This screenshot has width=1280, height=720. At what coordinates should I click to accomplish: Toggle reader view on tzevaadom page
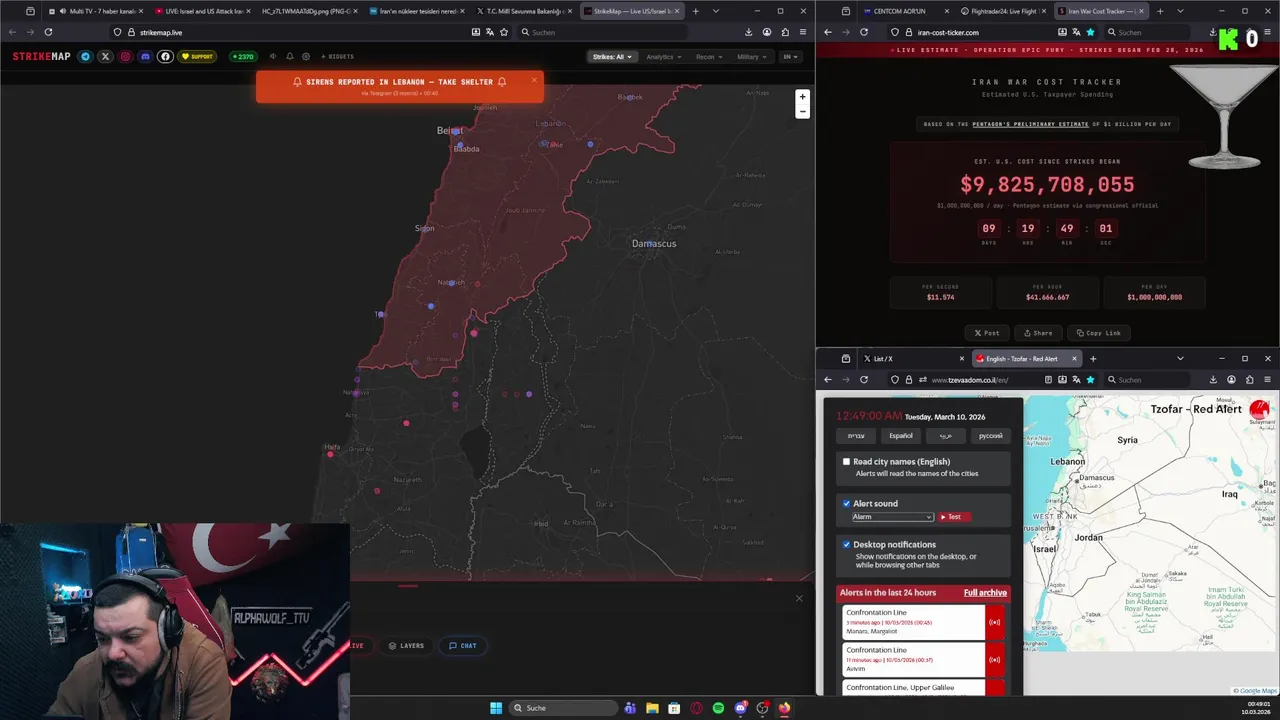pos(1048,380)
